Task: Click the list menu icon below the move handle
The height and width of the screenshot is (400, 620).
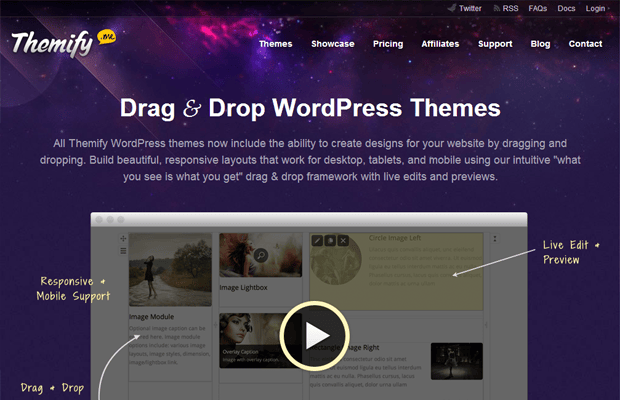Action: [123, 251]
